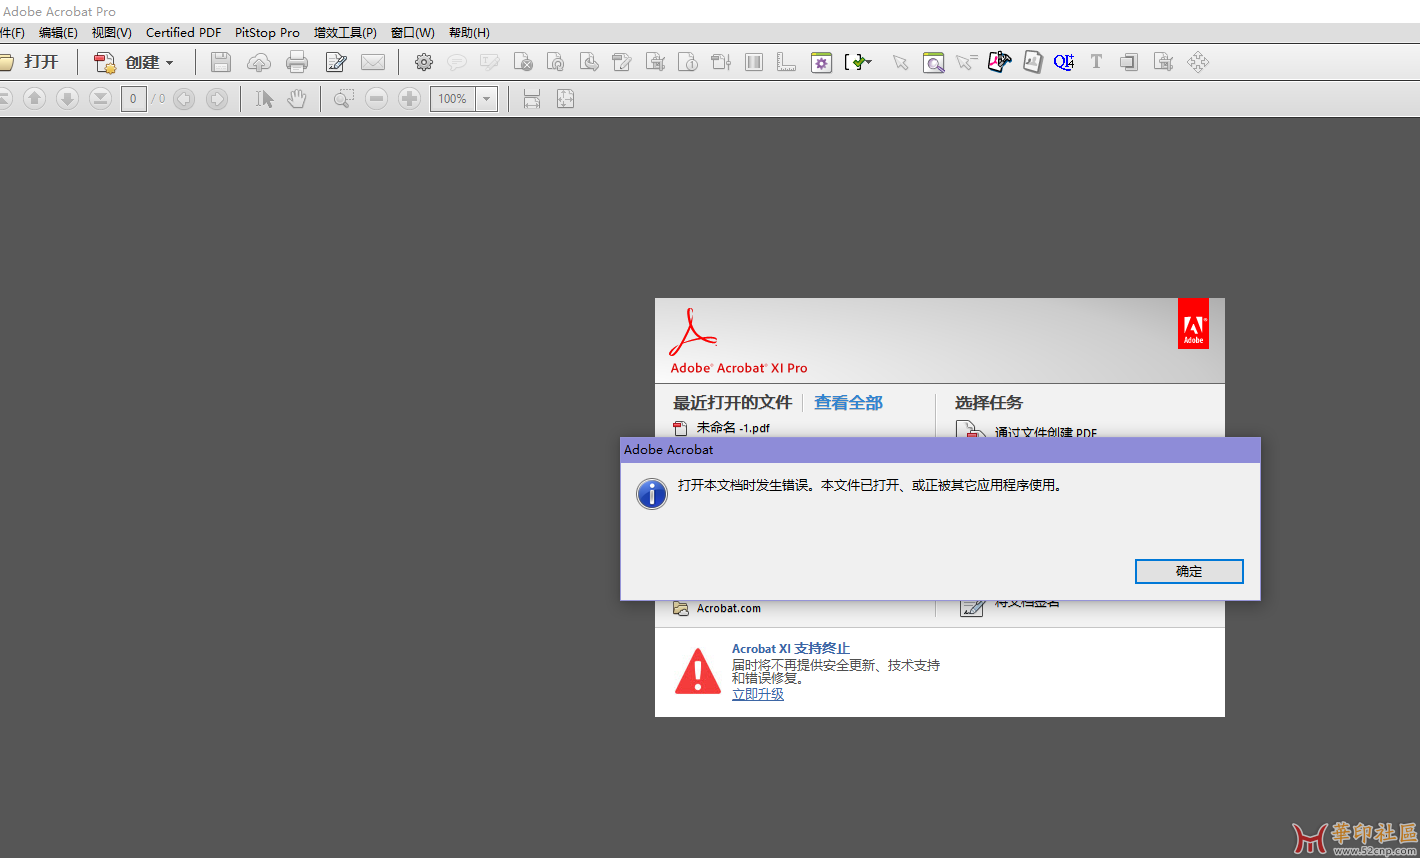Open the 编辑(E) menu
Image resolution: width=1420 pixels, height=858 pixels.
(x=58, y=33)
